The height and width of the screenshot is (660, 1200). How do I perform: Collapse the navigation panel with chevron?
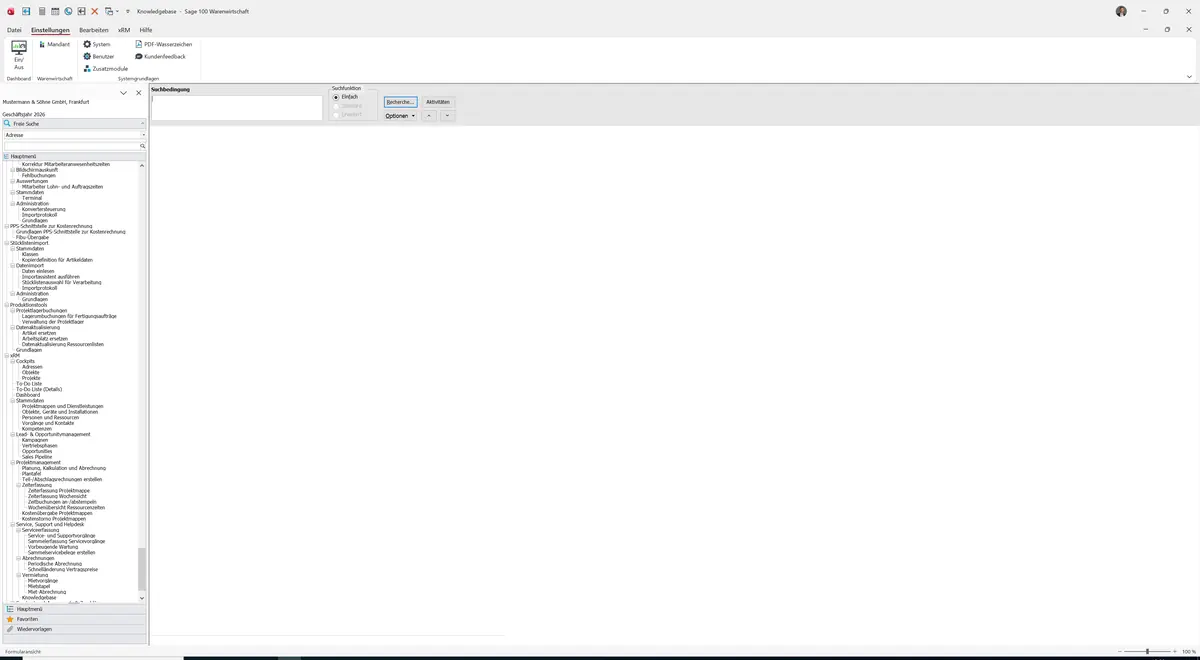[x=123, y=92]
